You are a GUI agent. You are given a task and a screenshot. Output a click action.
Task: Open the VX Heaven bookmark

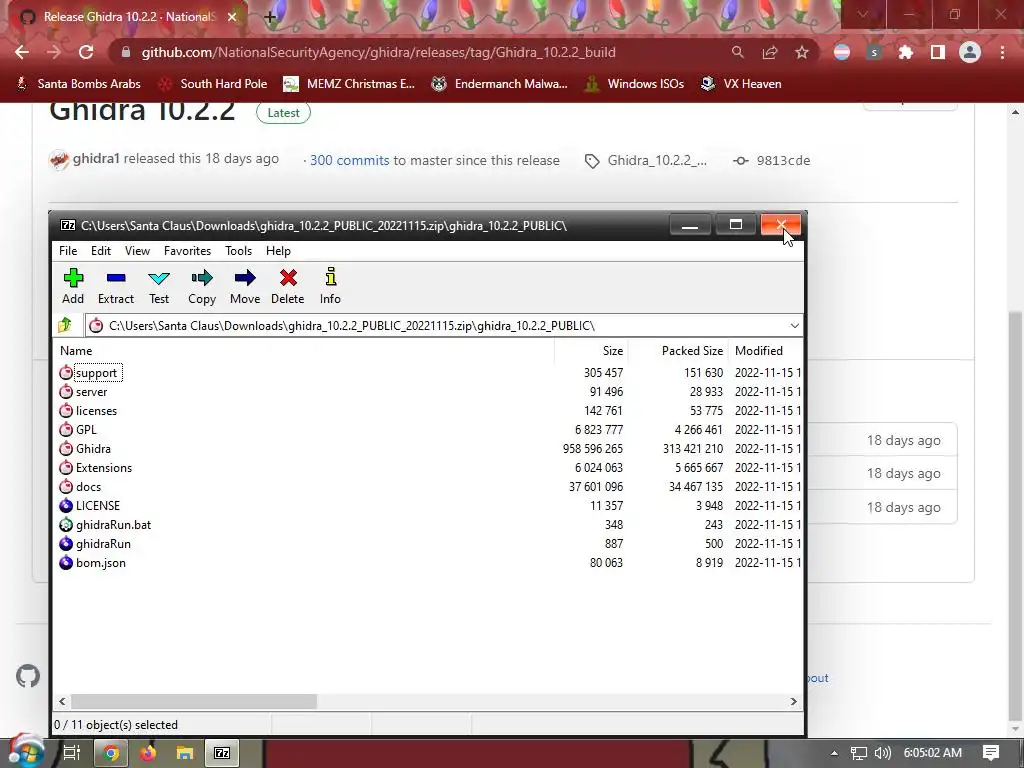[741, 84]
